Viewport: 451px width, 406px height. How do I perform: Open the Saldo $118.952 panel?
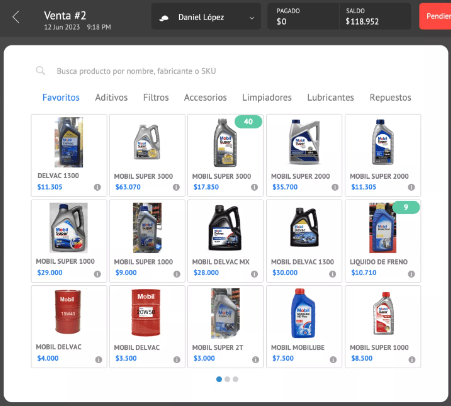point(375,17)
